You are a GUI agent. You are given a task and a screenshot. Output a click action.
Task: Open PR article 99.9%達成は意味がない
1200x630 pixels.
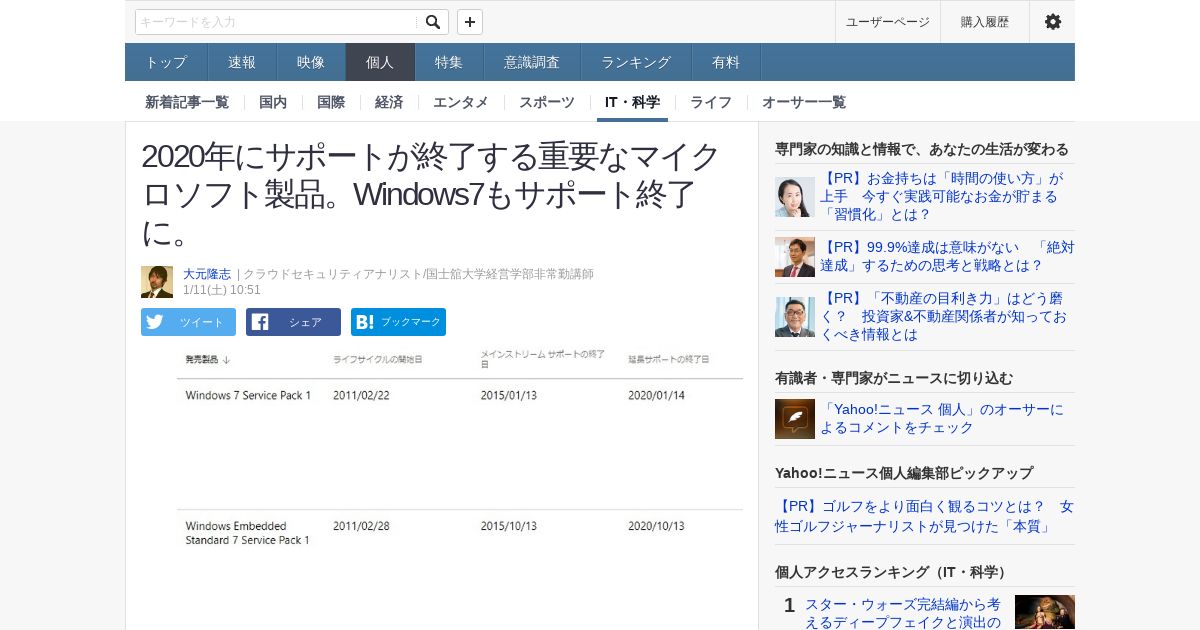[x=947, y=256]
